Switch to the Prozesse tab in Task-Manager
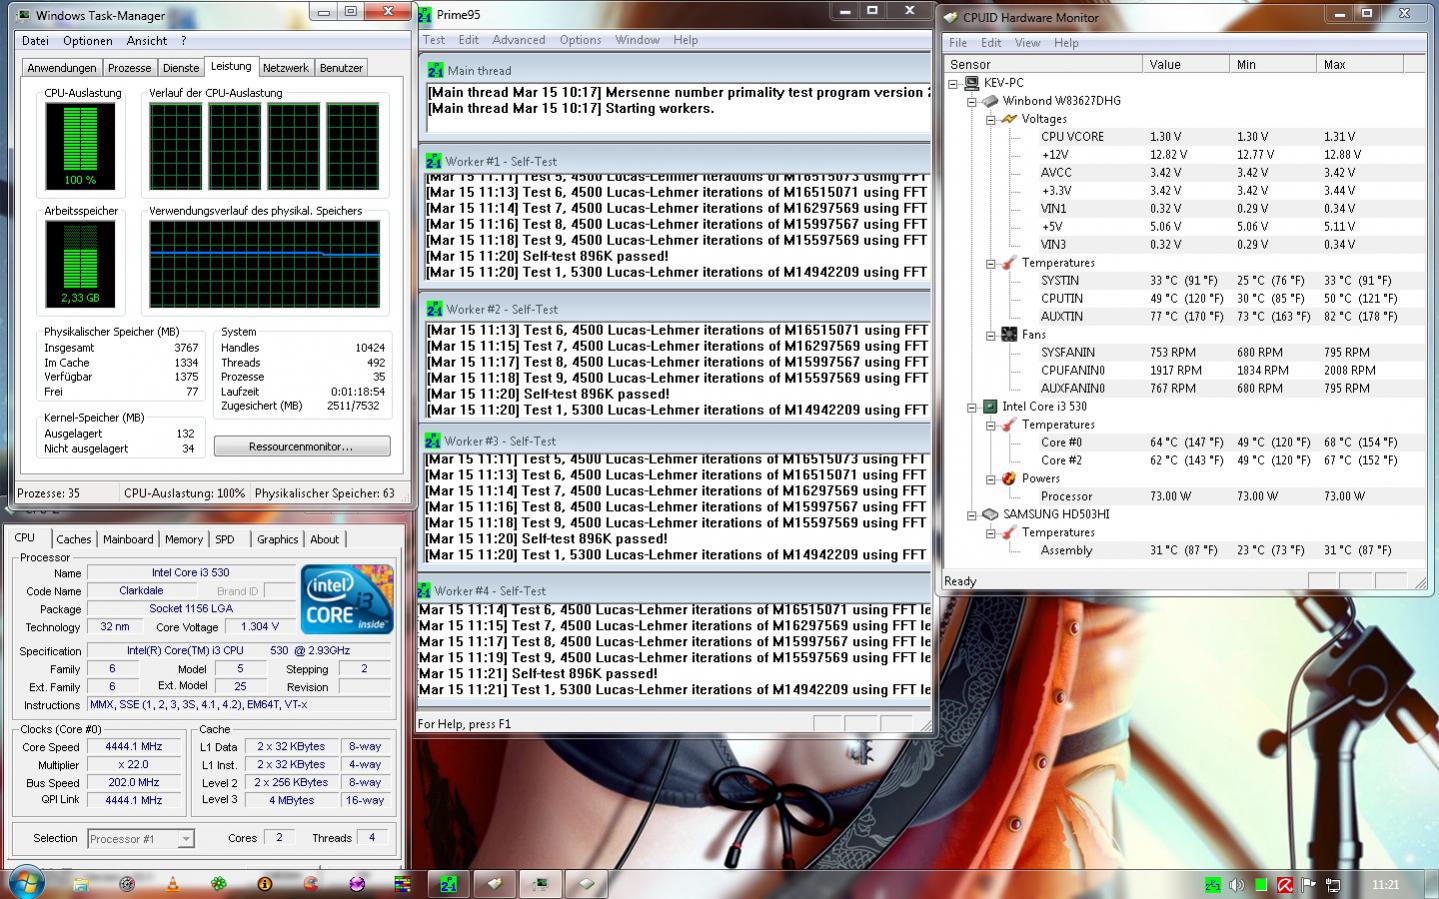 click(x=129, y=68)
